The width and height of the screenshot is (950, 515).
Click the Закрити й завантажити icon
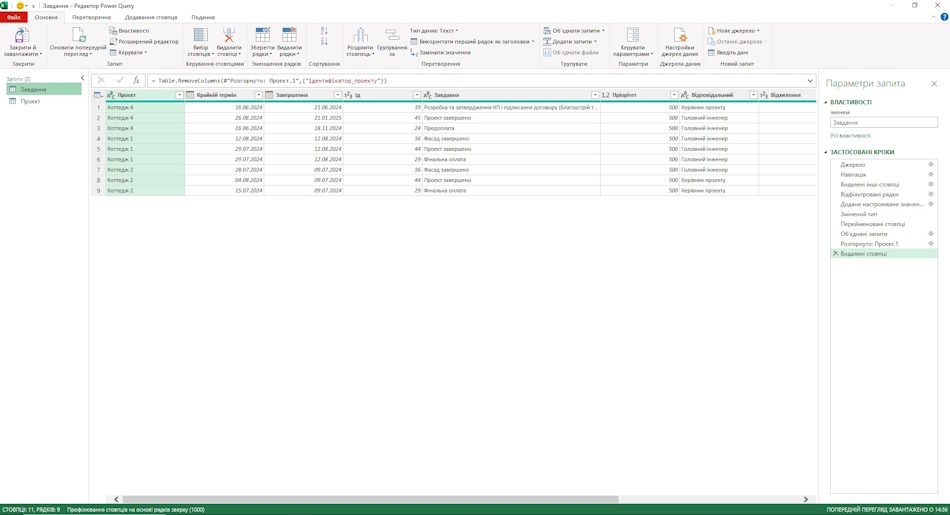(21, 35)
